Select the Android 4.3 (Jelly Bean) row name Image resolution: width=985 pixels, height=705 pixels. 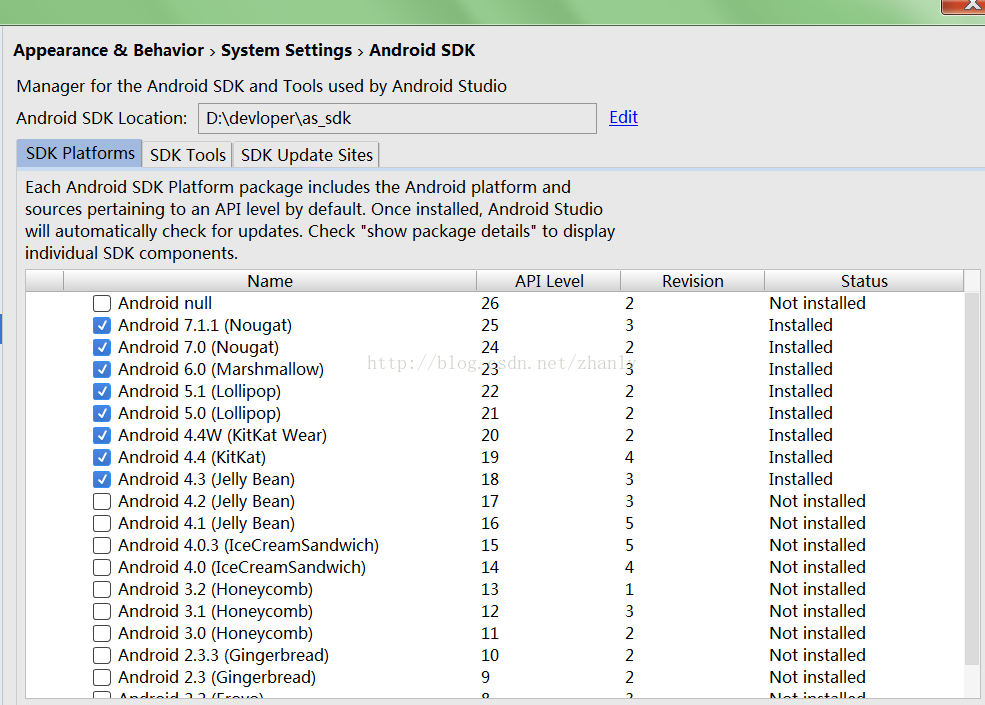207,479
